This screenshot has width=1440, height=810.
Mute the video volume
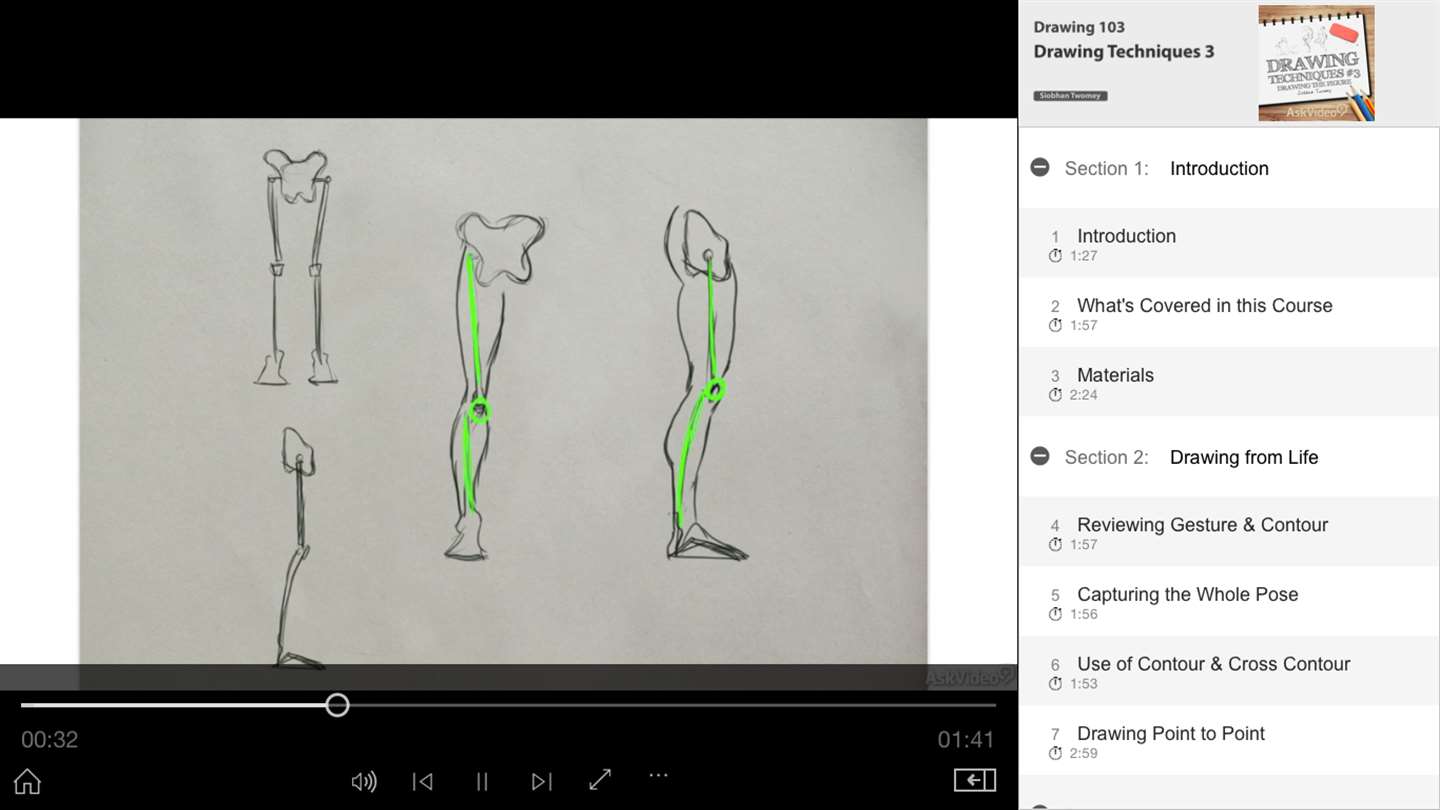(x=364, y=782)
